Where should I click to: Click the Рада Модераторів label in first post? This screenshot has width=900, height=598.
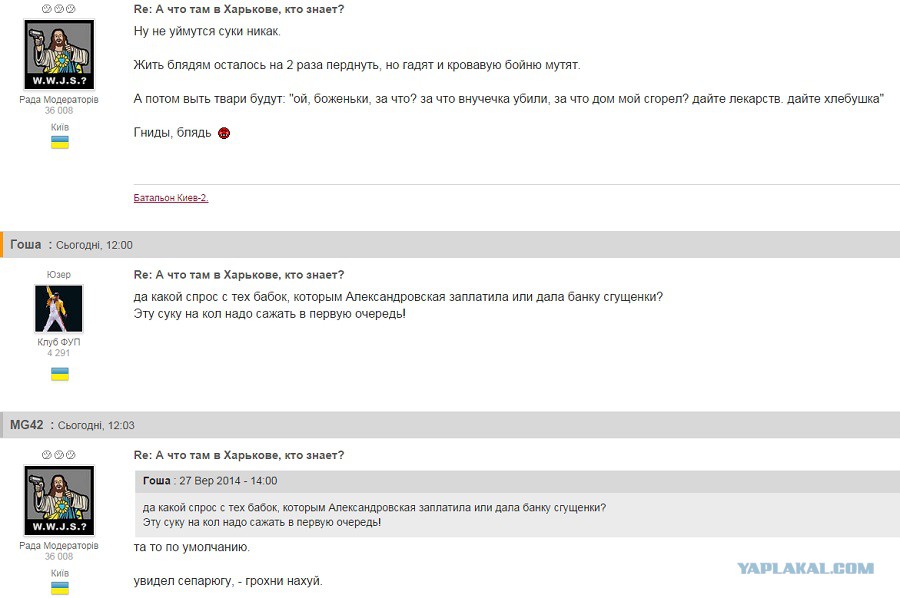[59, 99]
